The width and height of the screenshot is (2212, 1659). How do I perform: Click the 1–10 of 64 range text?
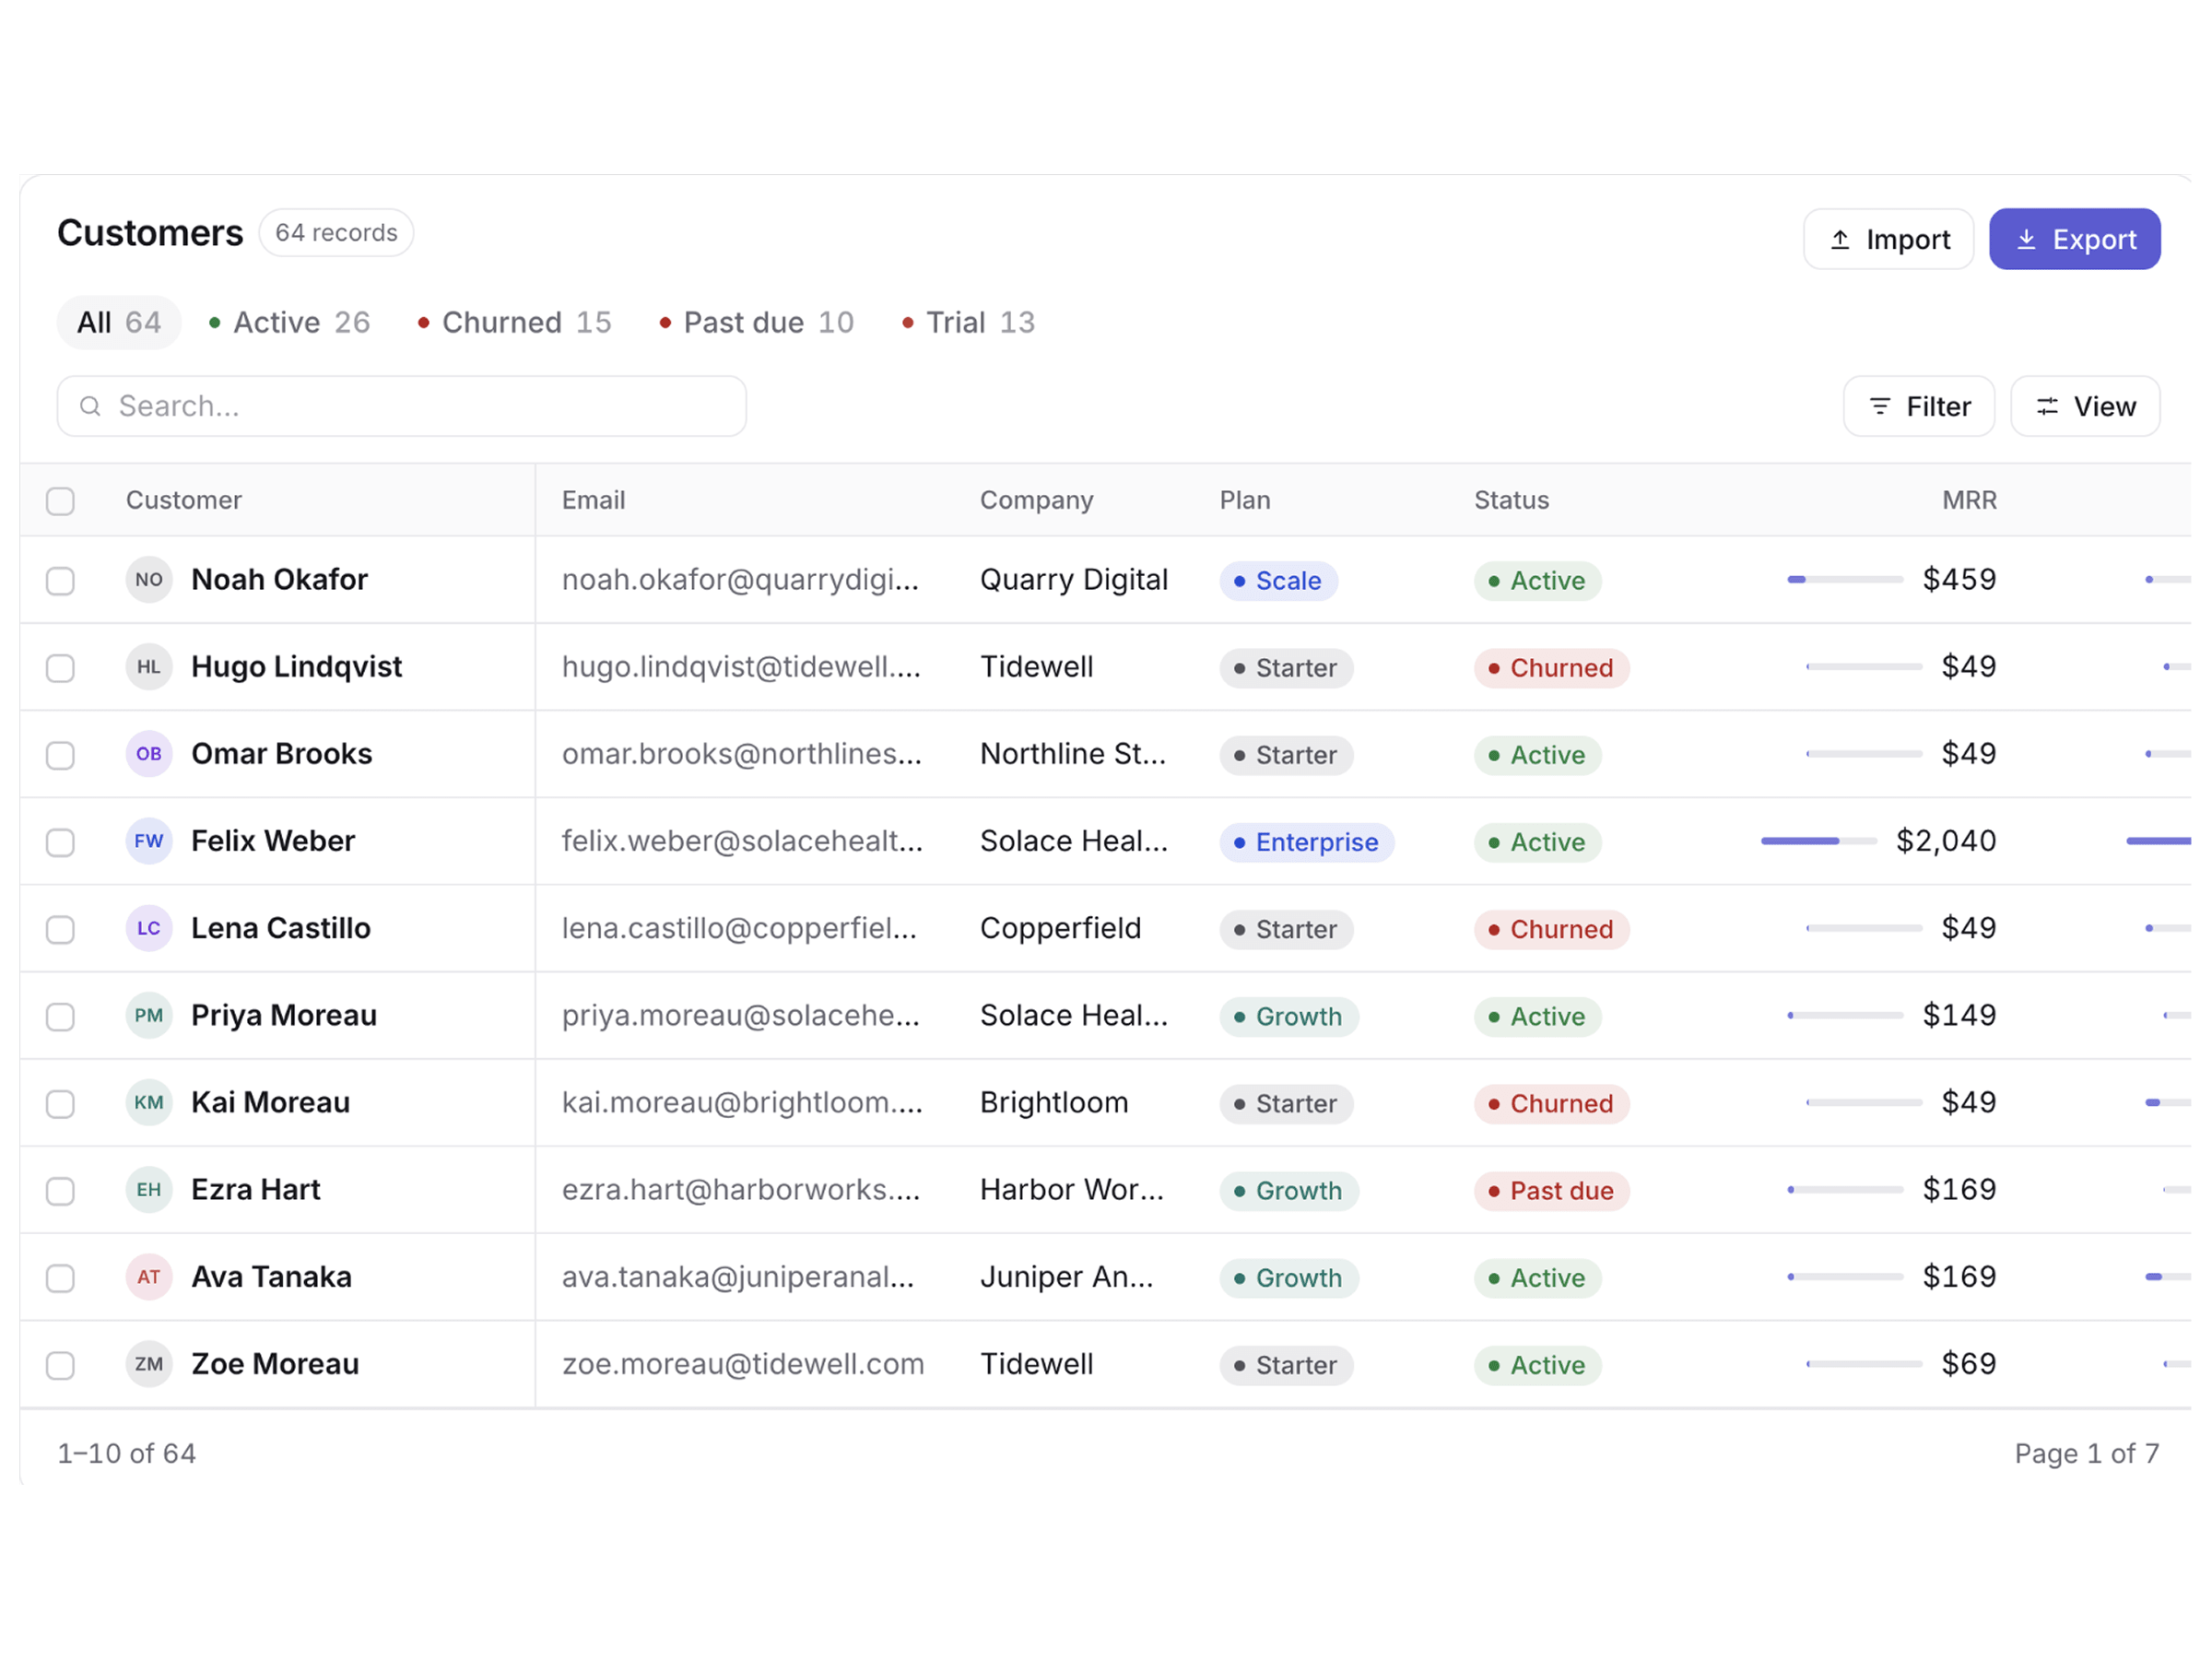(127, 1453)
